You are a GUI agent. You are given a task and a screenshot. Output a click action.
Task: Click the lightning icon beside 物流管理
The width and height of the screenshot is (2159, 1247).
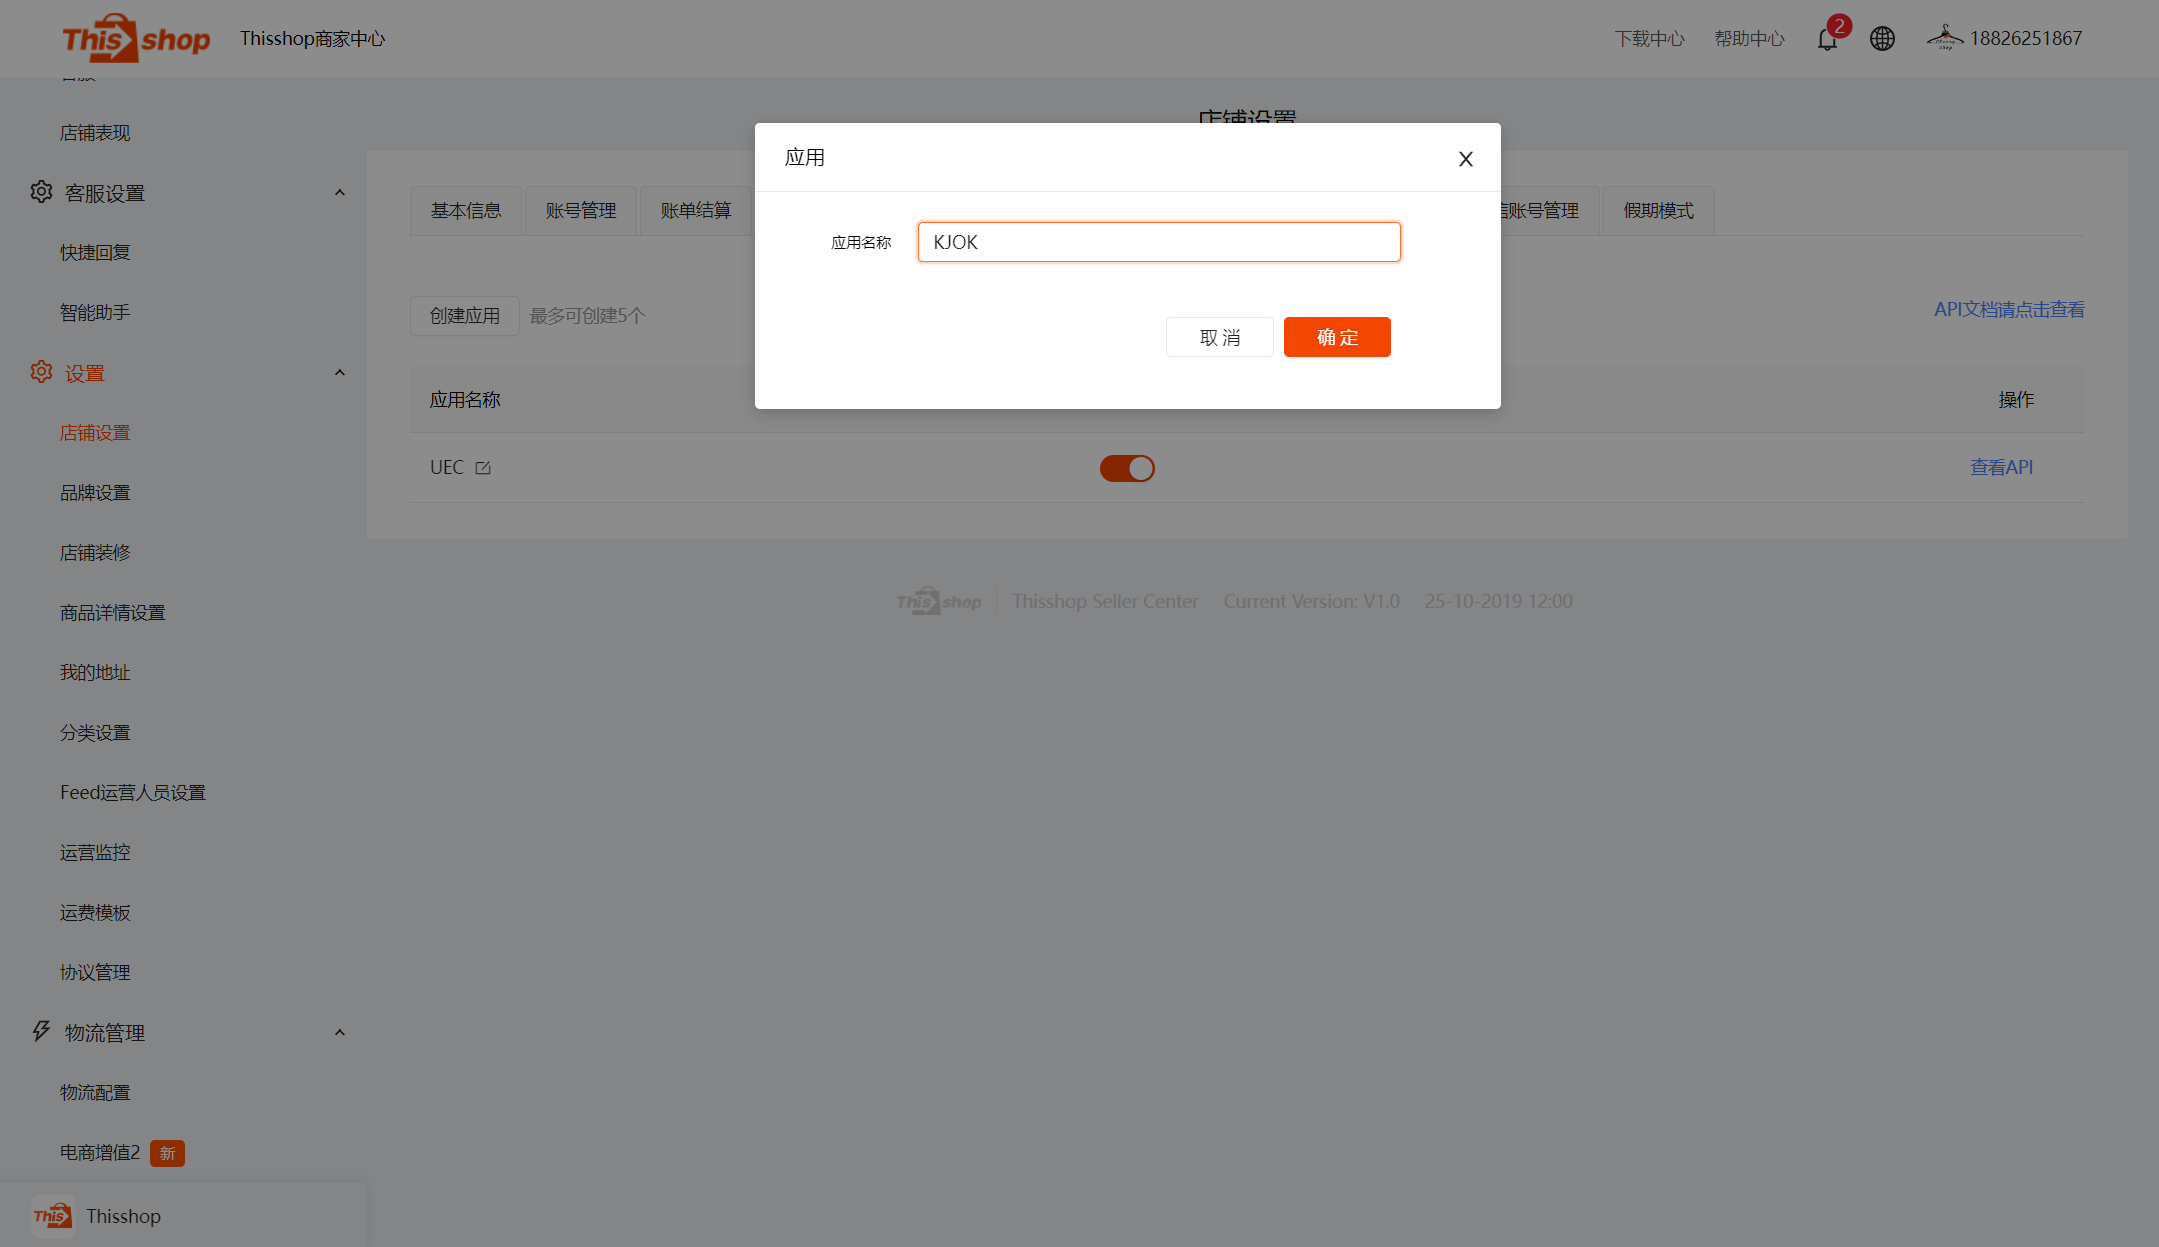[x=41, y=1031]
